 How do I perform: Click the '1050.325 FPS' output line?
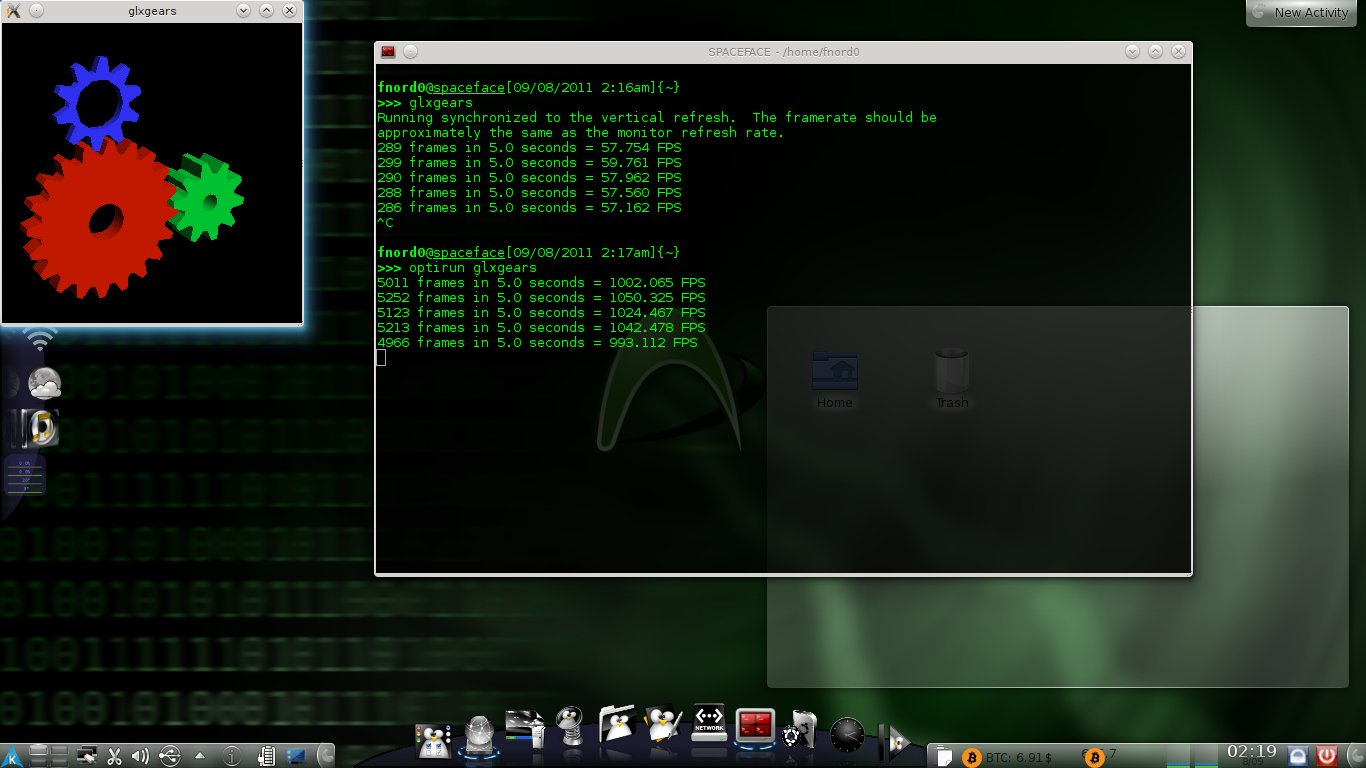click(x=541, y=298)
